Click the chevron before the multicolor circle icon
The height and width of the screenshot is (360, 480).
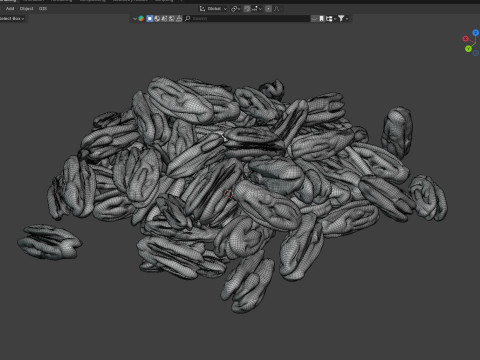[x=135, y=19]
